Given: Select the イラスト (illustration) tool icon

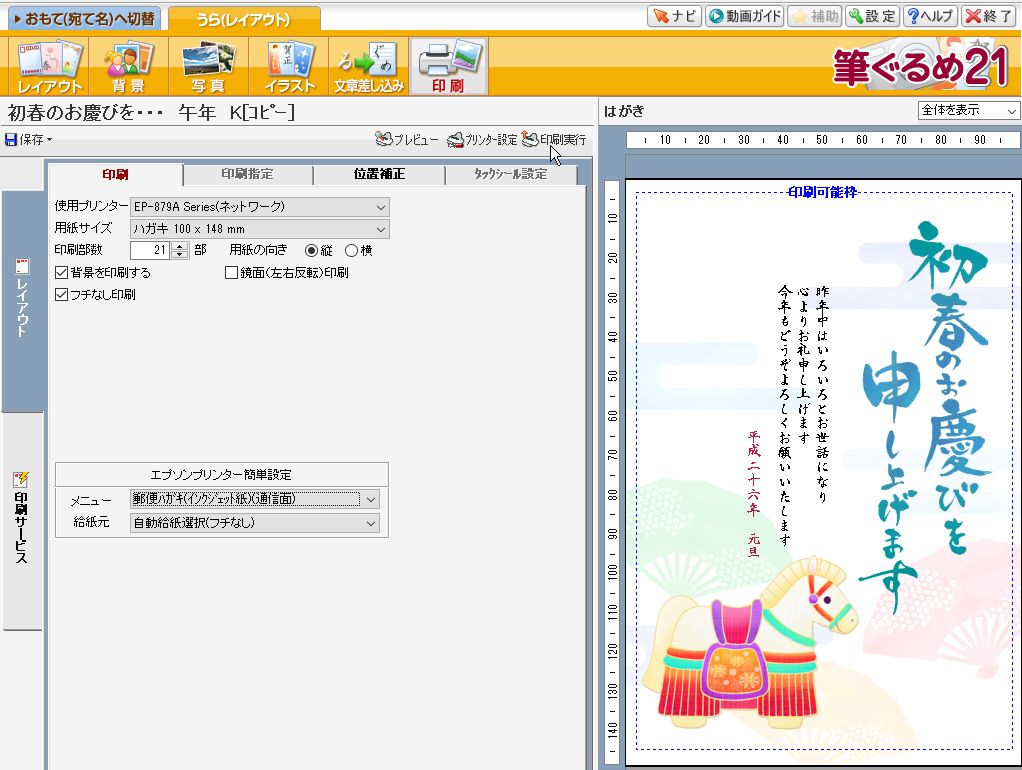Looking at the screenshot, I should coord(288,62).
